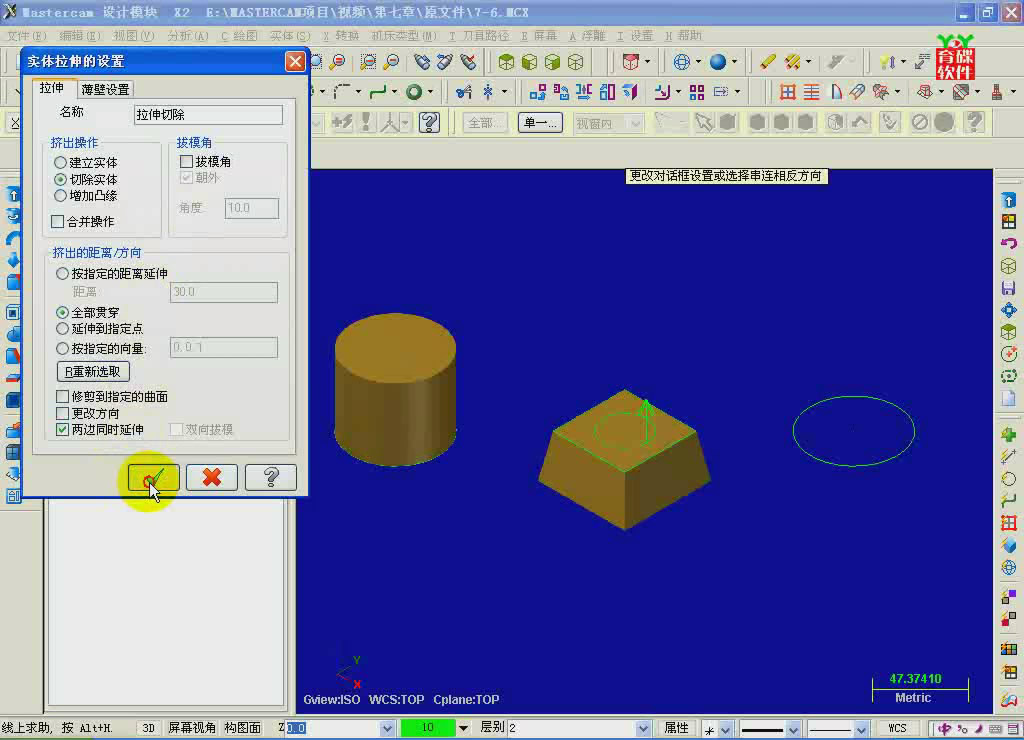The width and height of the screenshot is (1024, 740).
Task: Click the blue sphere shading icon
Action: [718, 62]
